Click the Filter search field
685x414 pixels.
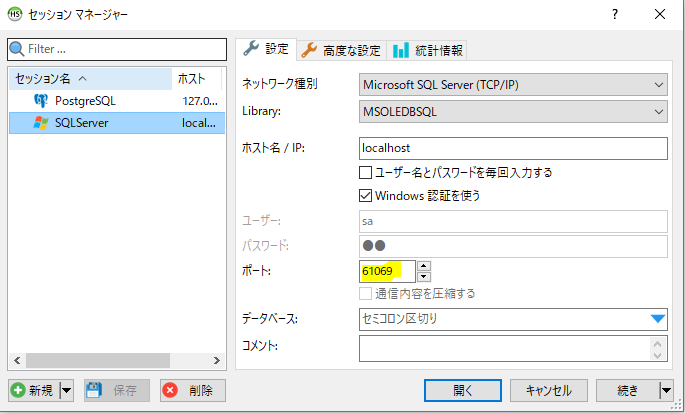(x=117, y=49)
